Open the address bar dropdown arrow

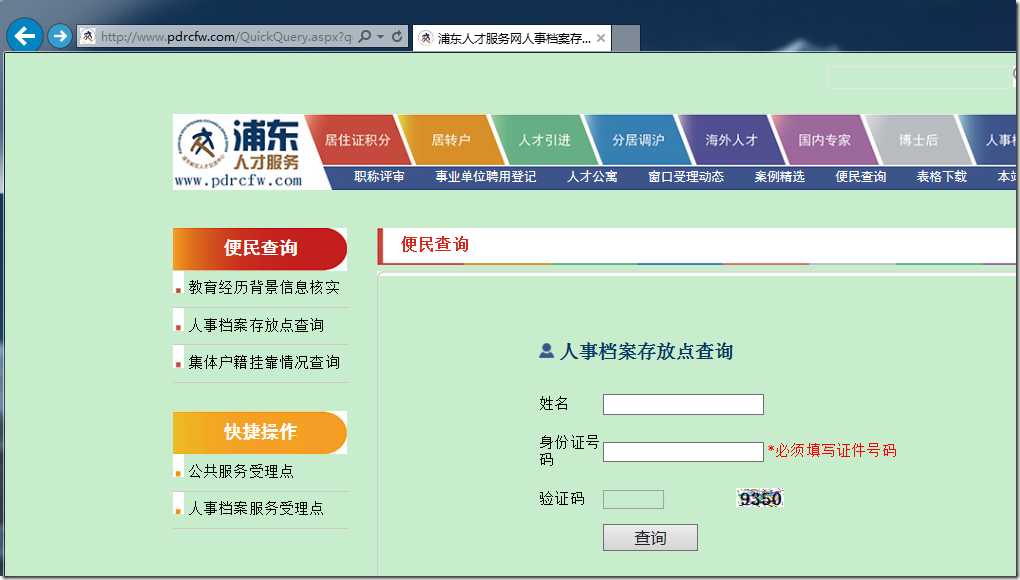tap(381, 36)
